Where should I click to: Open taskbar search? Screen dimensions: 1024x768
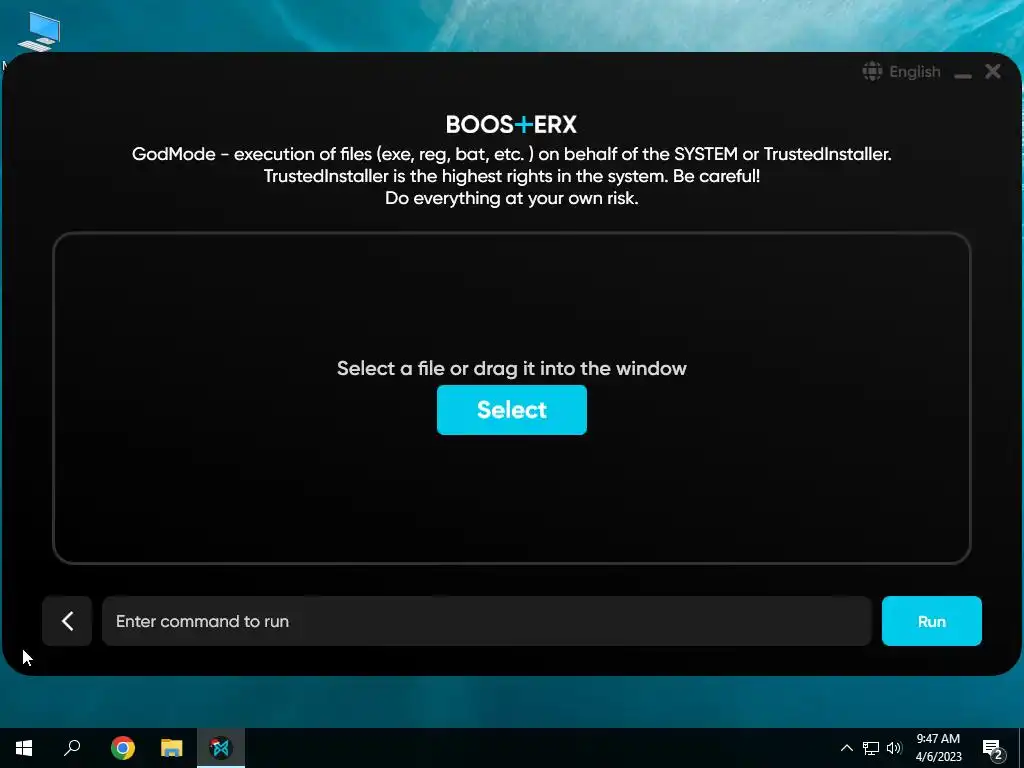72,748
